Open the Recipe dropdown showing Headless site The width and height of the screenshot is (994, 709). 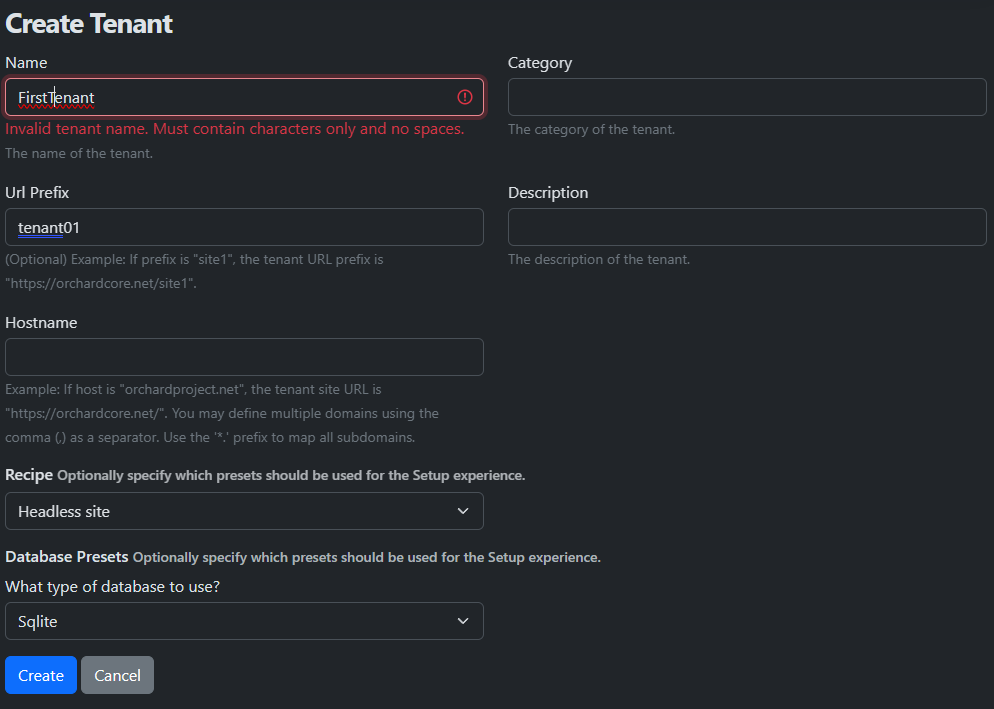point(244,511)
